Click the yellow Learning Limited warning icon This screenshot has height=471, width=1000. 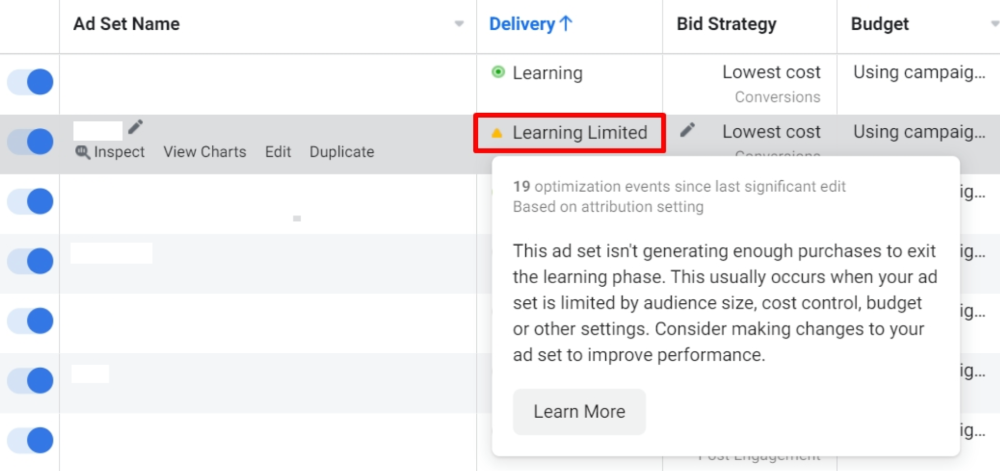tap(498, 133)
